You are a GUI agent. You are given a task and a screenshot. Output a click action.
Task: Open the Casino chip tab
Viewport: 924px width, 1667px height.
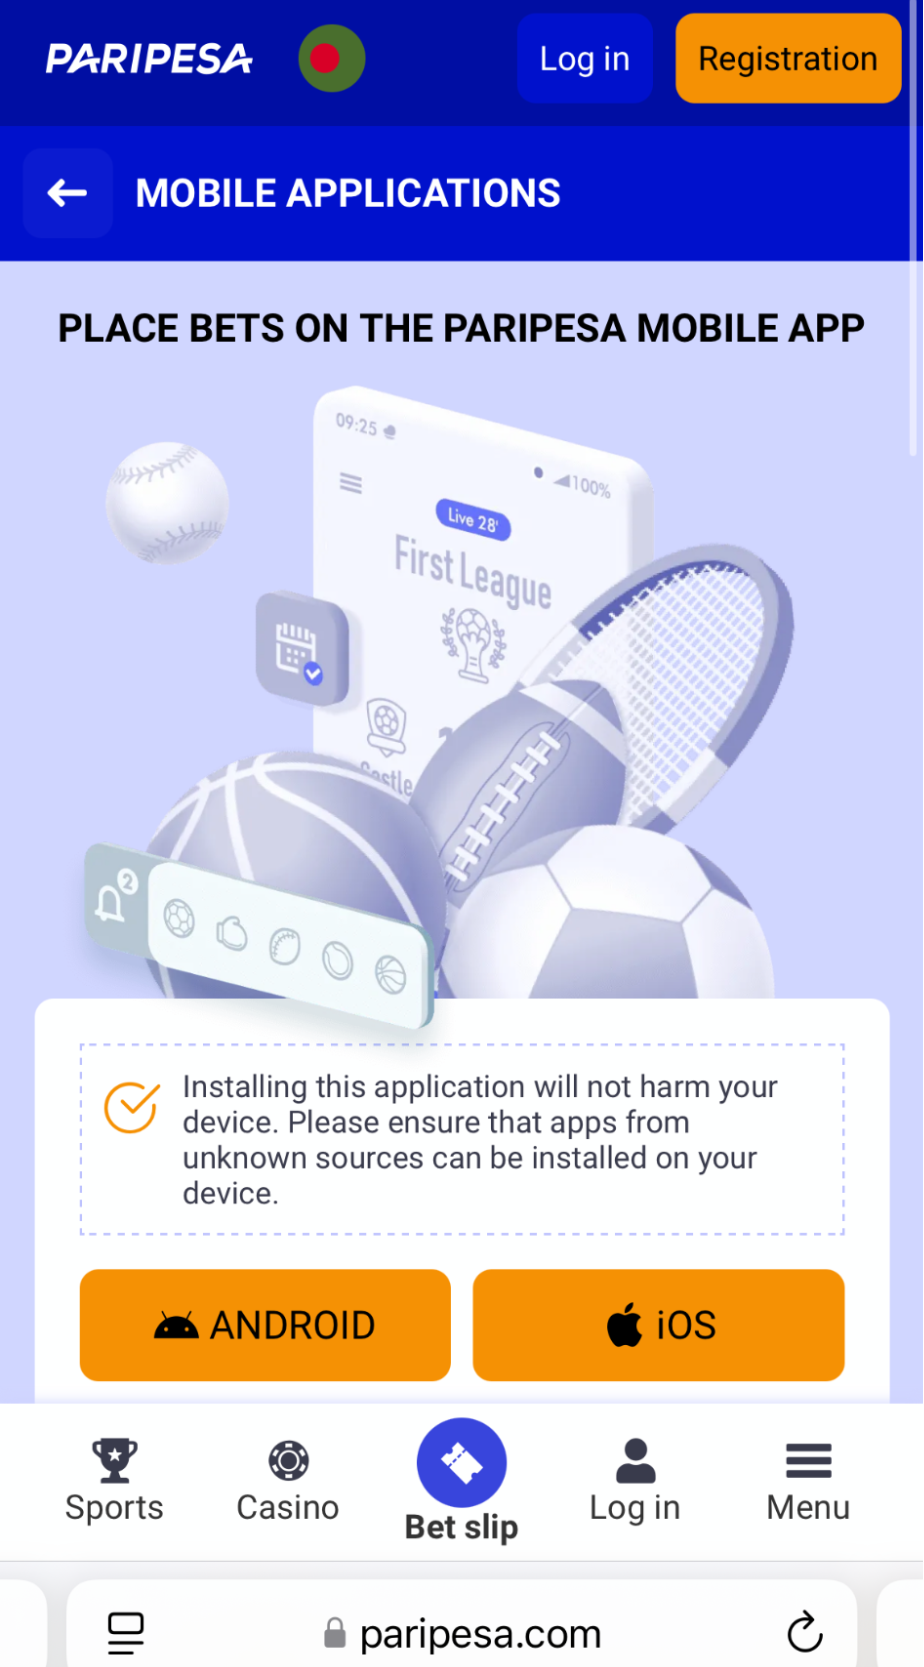point(288,1481)
